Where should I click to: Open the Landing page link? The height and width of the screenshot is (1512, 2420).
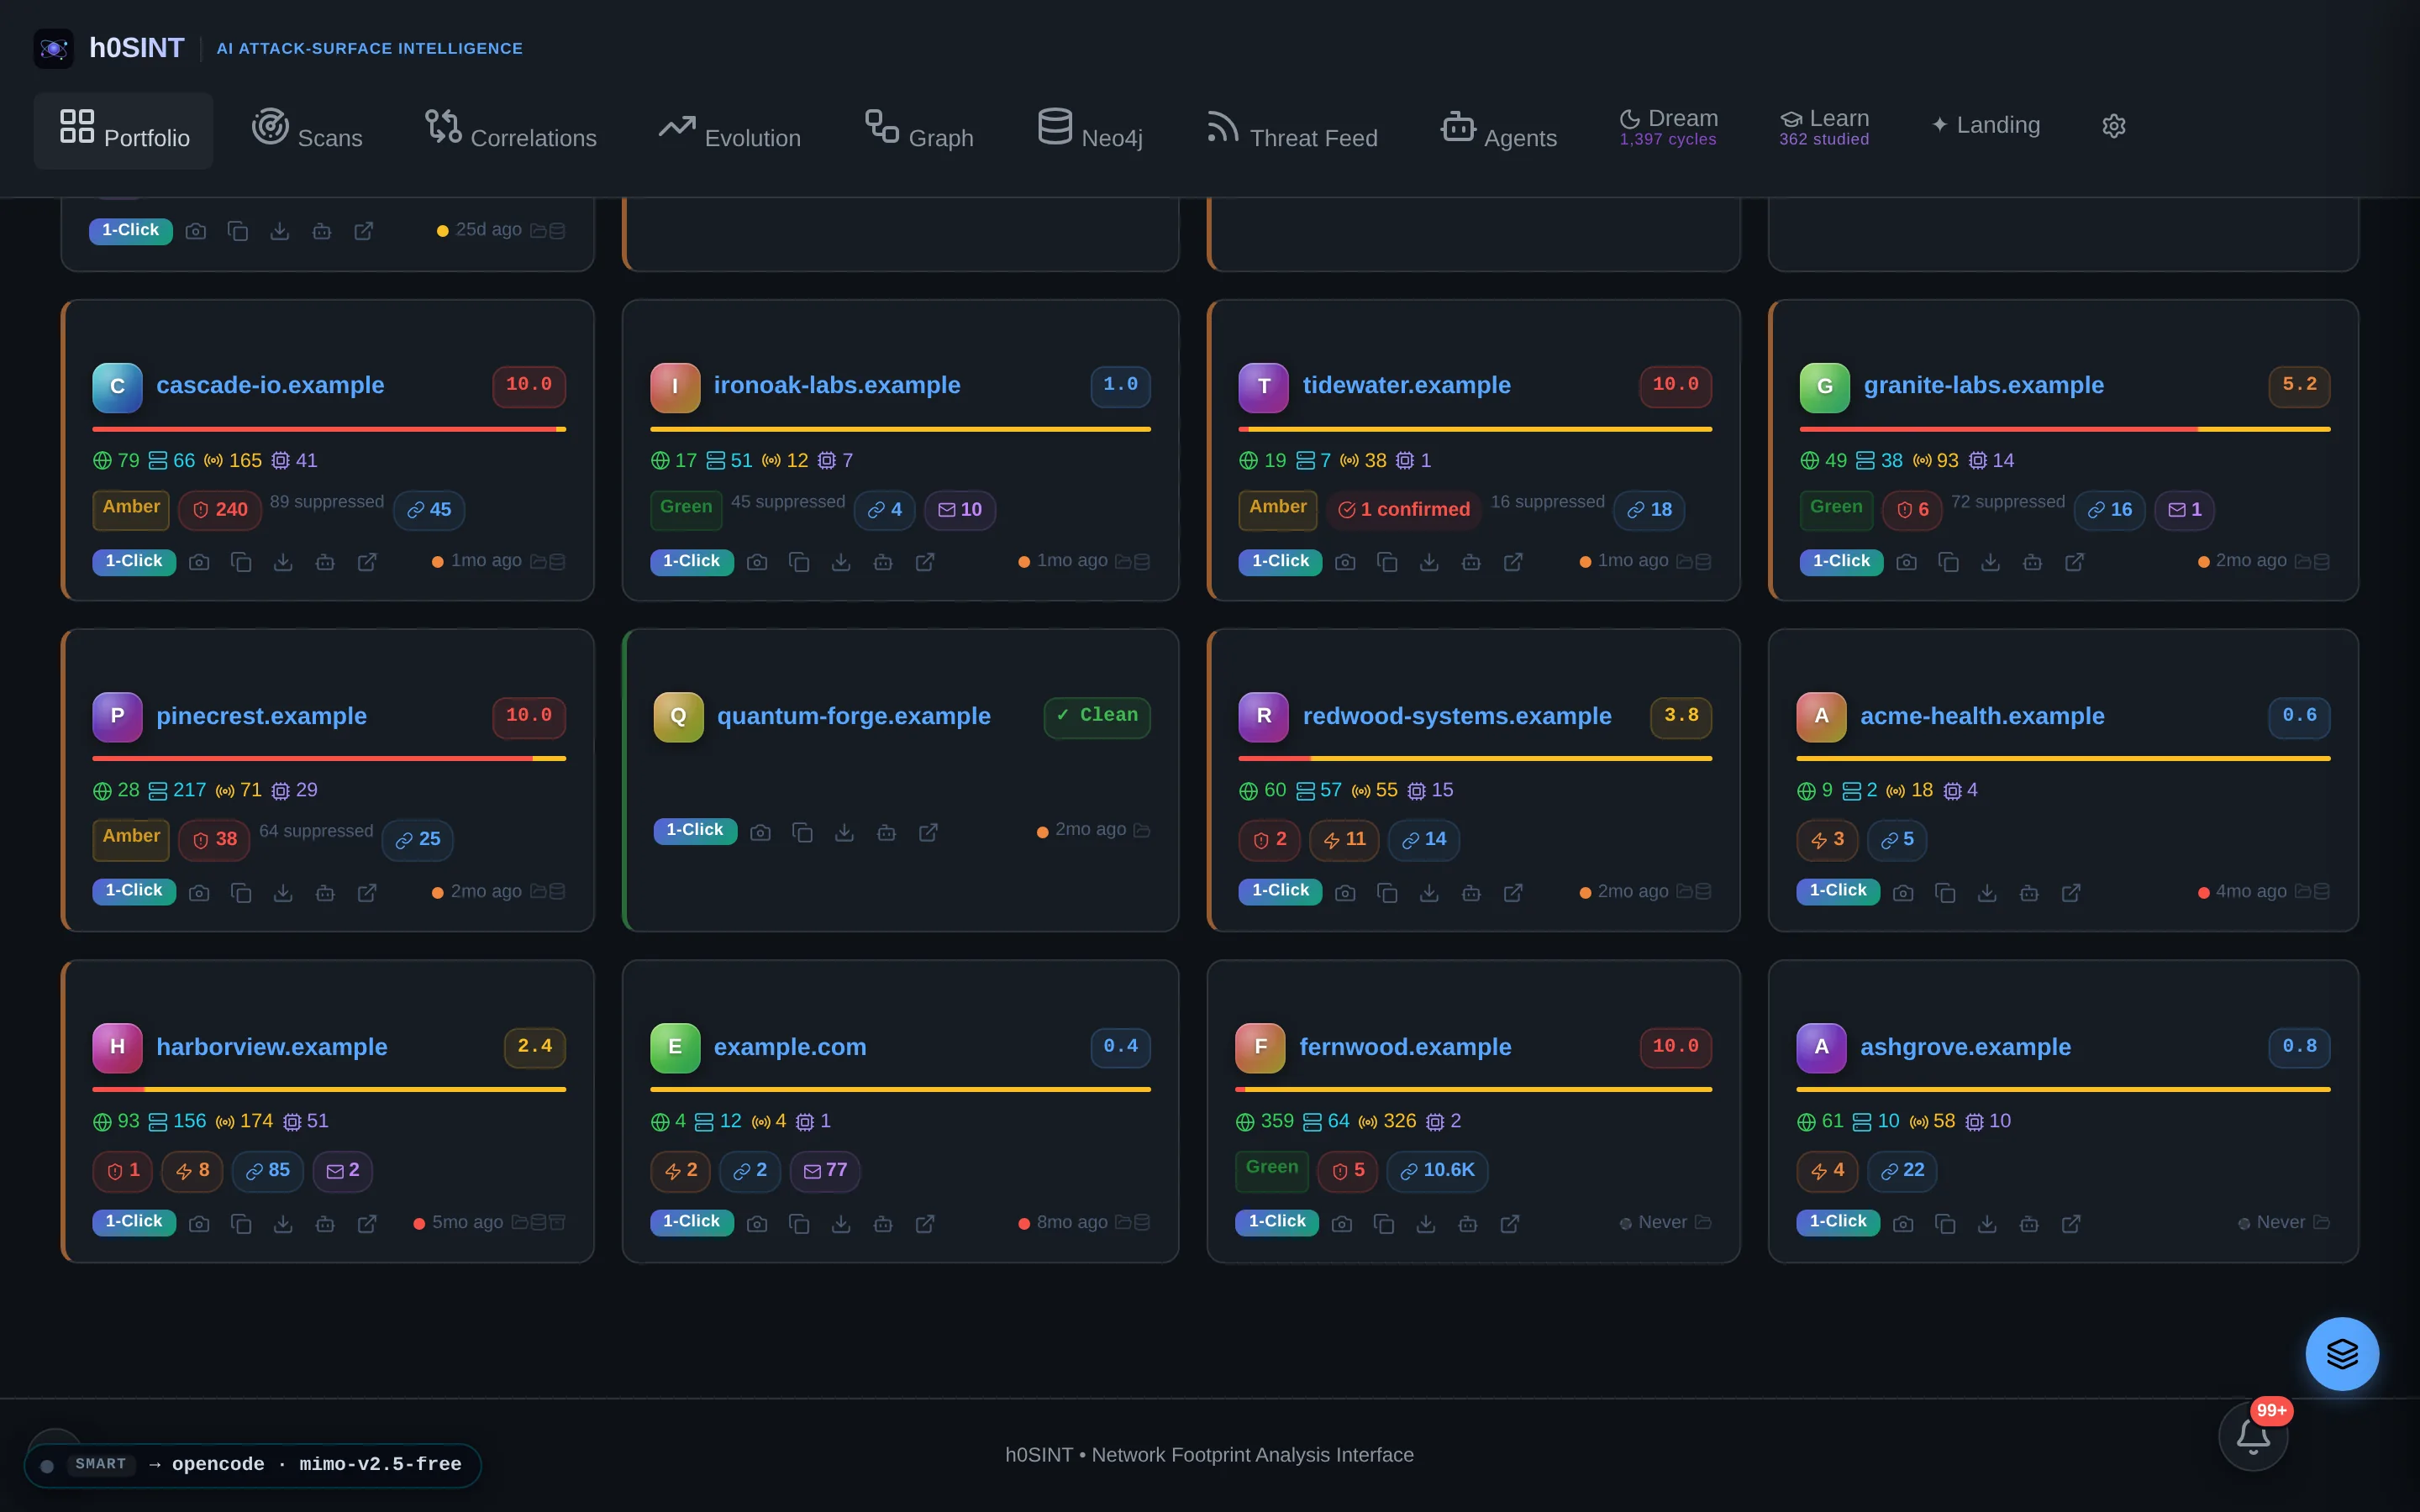click(x=1986, y=126)
